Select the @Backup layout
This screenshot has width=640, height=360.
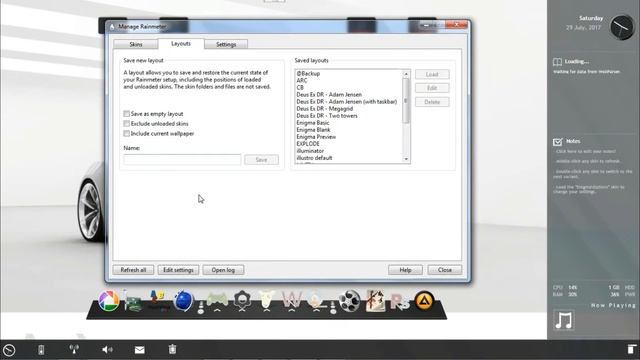pyautogui.click(x=308, y=73)
